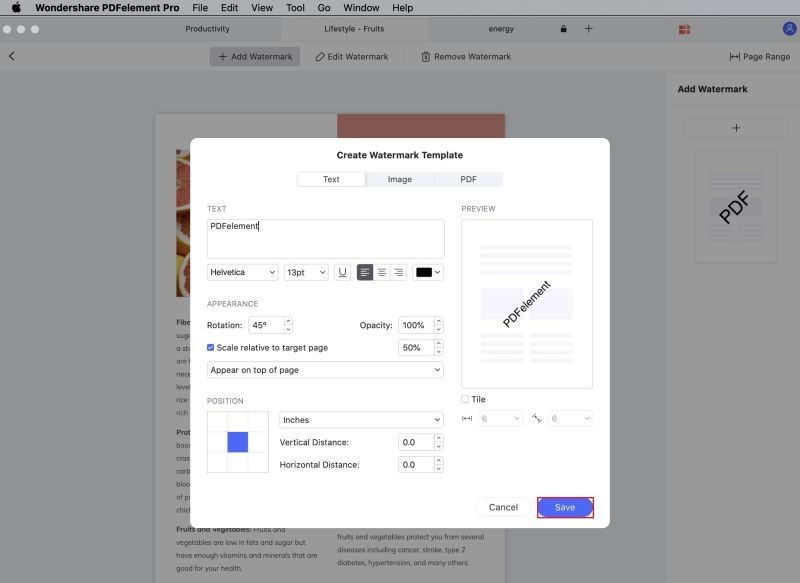Image resolution: width=800 pixels, height=583 pixels.
Task: Switch to the Productivity document tab
Action: [207, 29]
